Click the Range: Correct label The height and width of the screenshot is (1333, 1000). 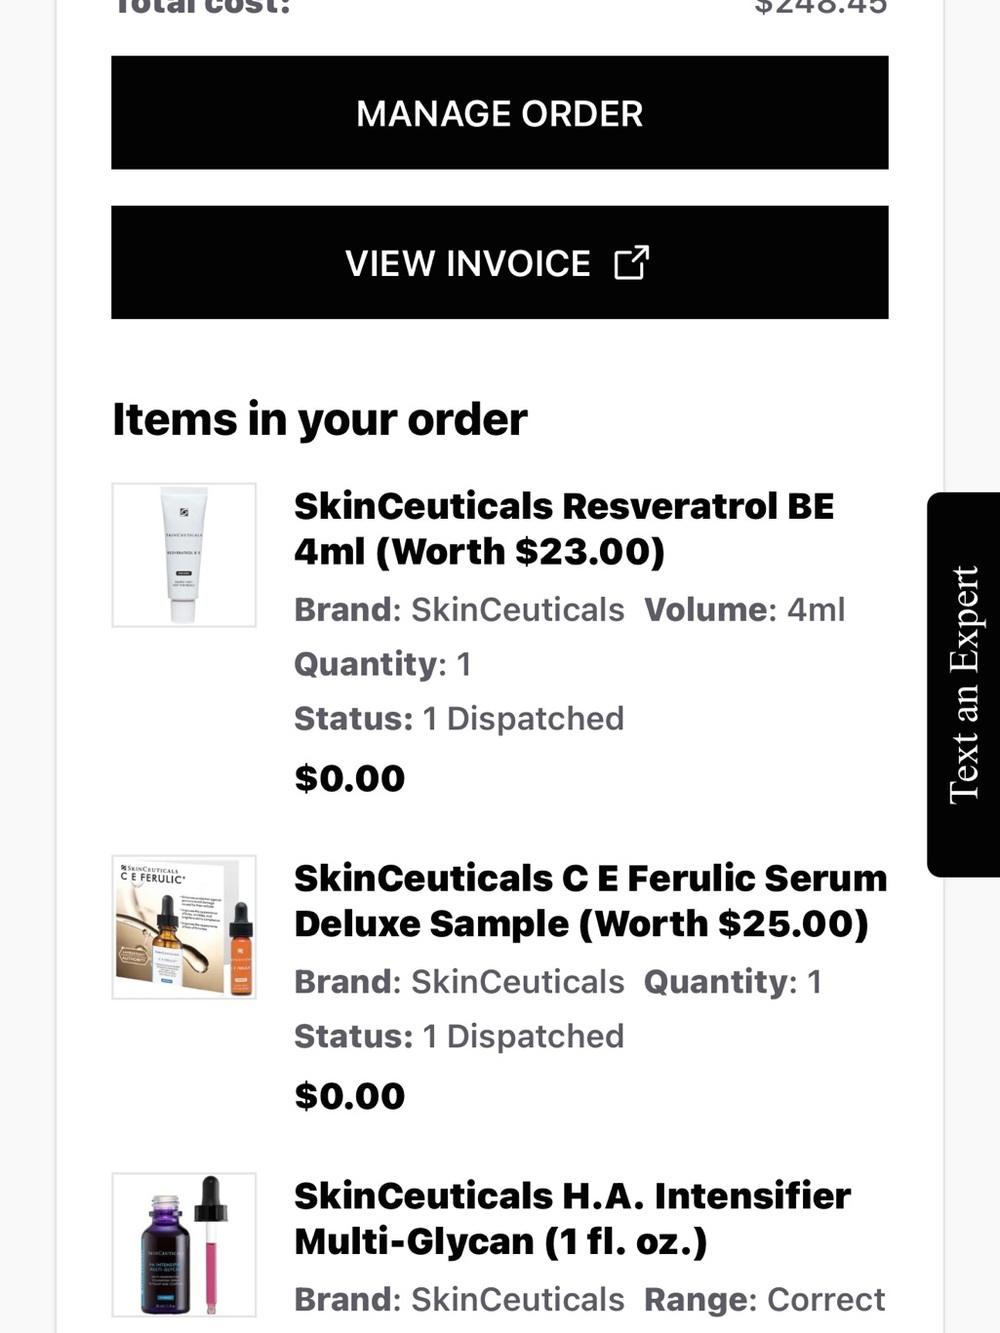coord(765,1299)
